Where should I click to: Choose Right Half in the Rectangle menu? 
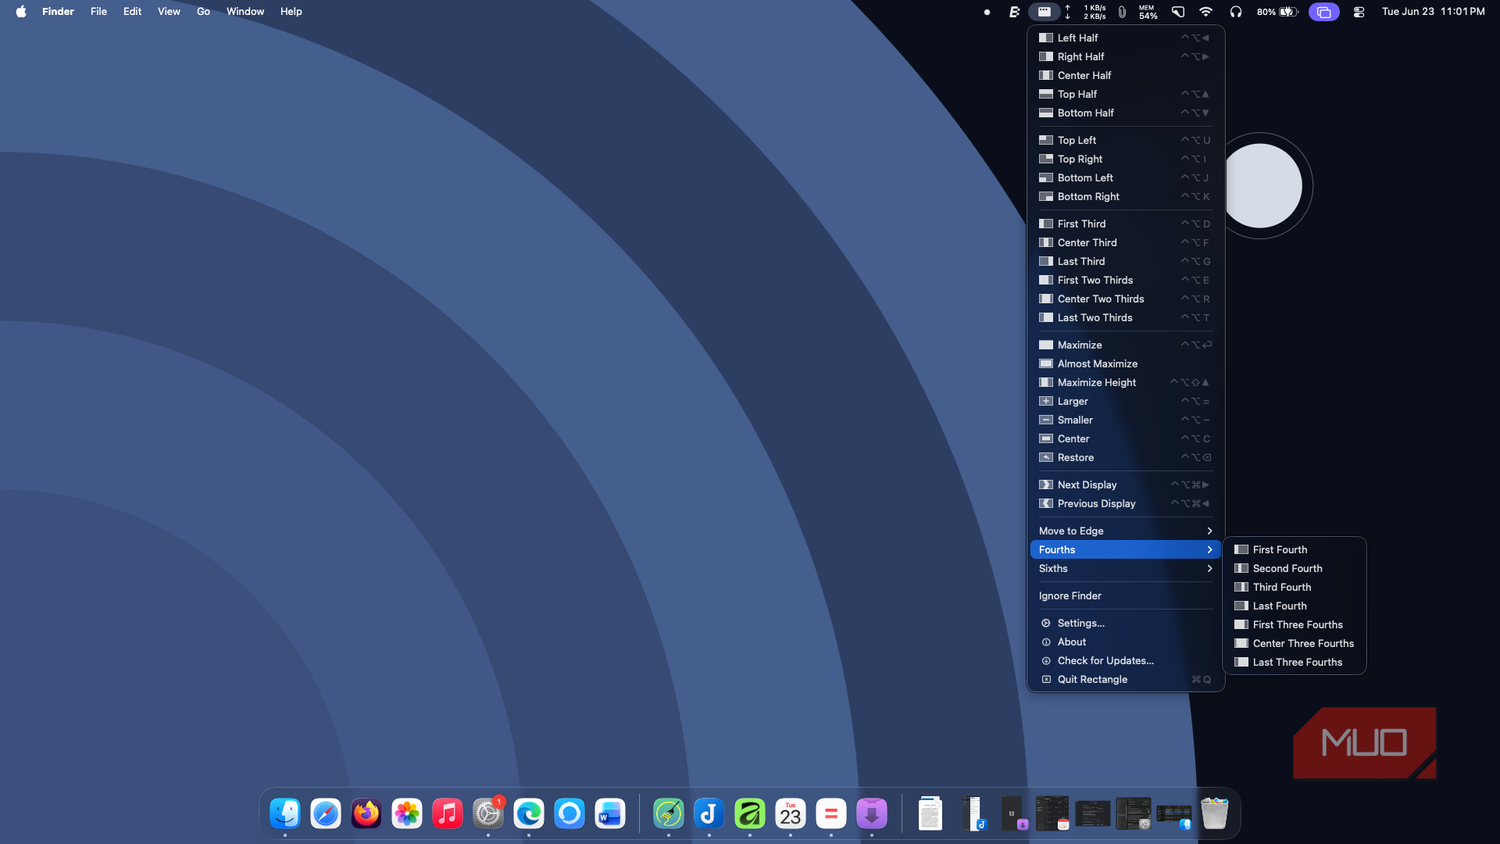coord(1126,57)
